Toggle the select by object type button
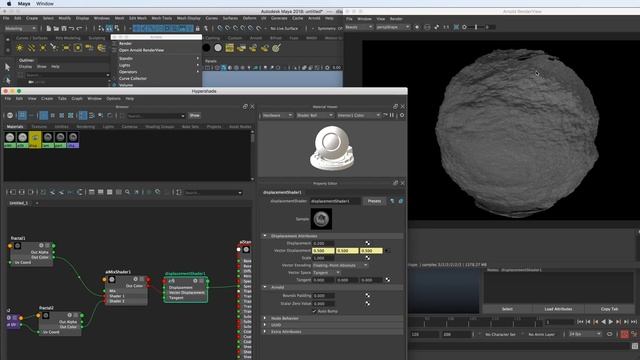This screenshot has height=360, width=640. (109, 28)
